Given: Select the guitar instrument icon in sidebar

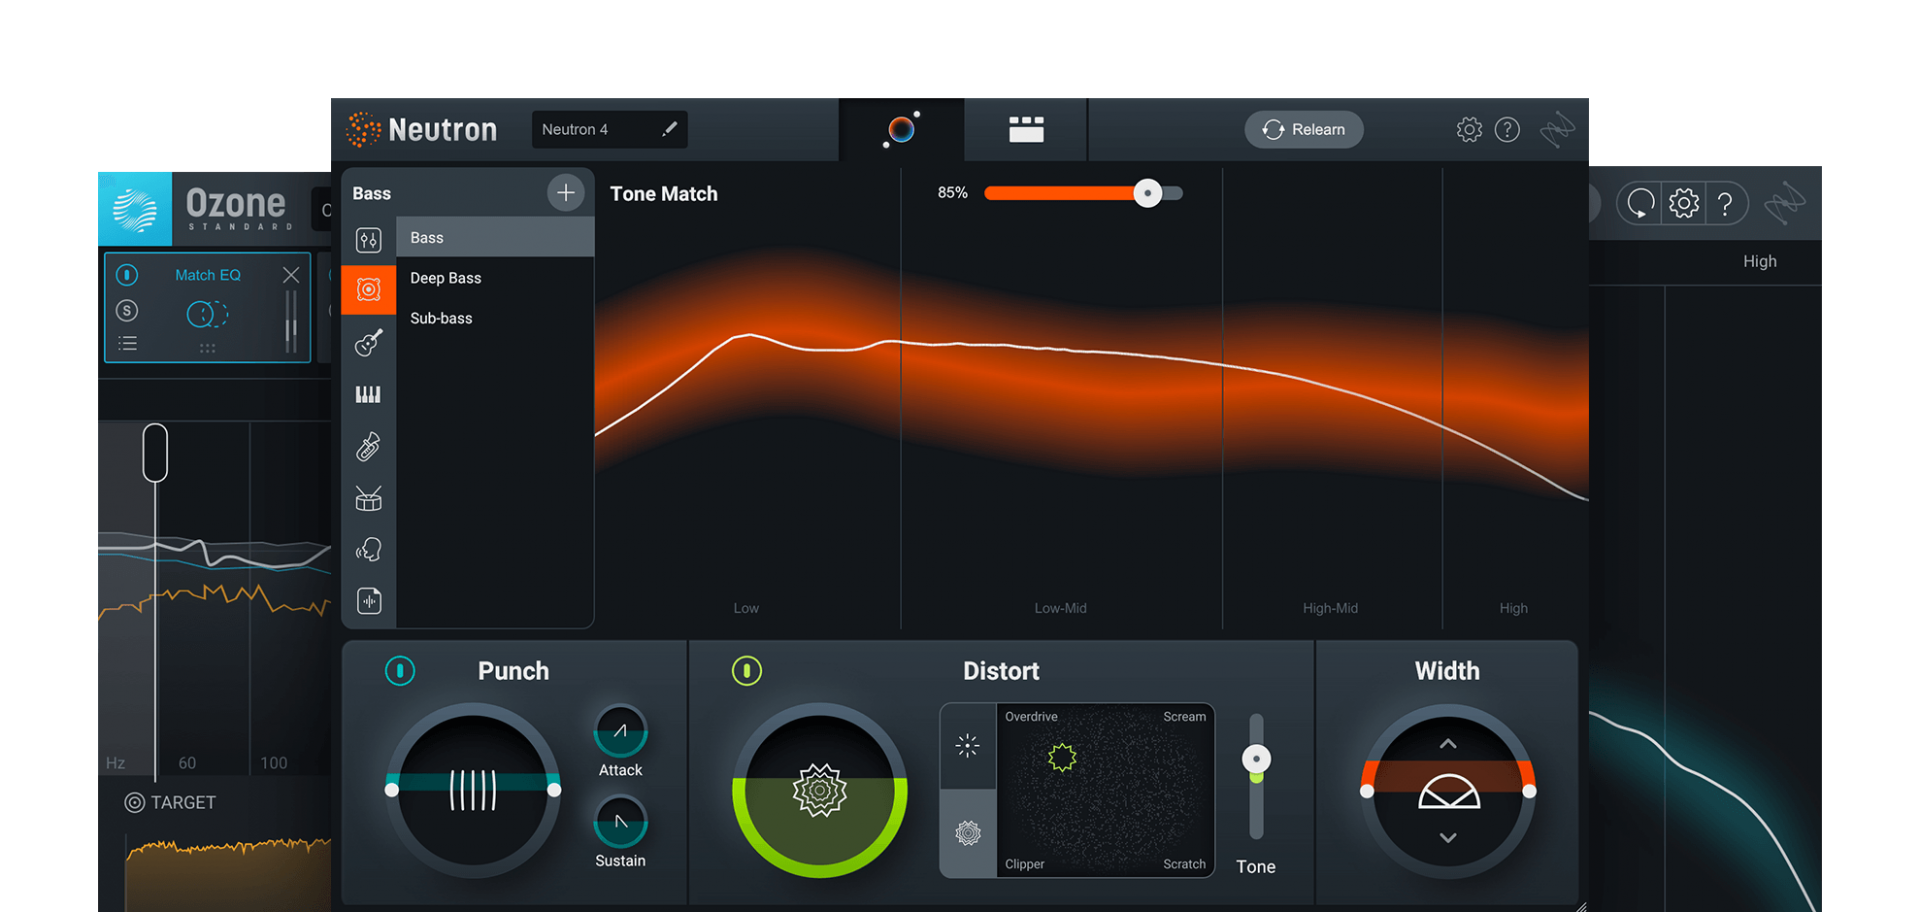Looking at the screenshot, I should pos(368,343).
